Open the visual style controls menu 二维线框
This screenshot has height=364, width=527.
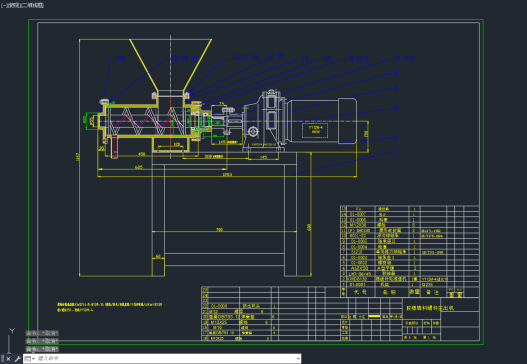(31, 5)
